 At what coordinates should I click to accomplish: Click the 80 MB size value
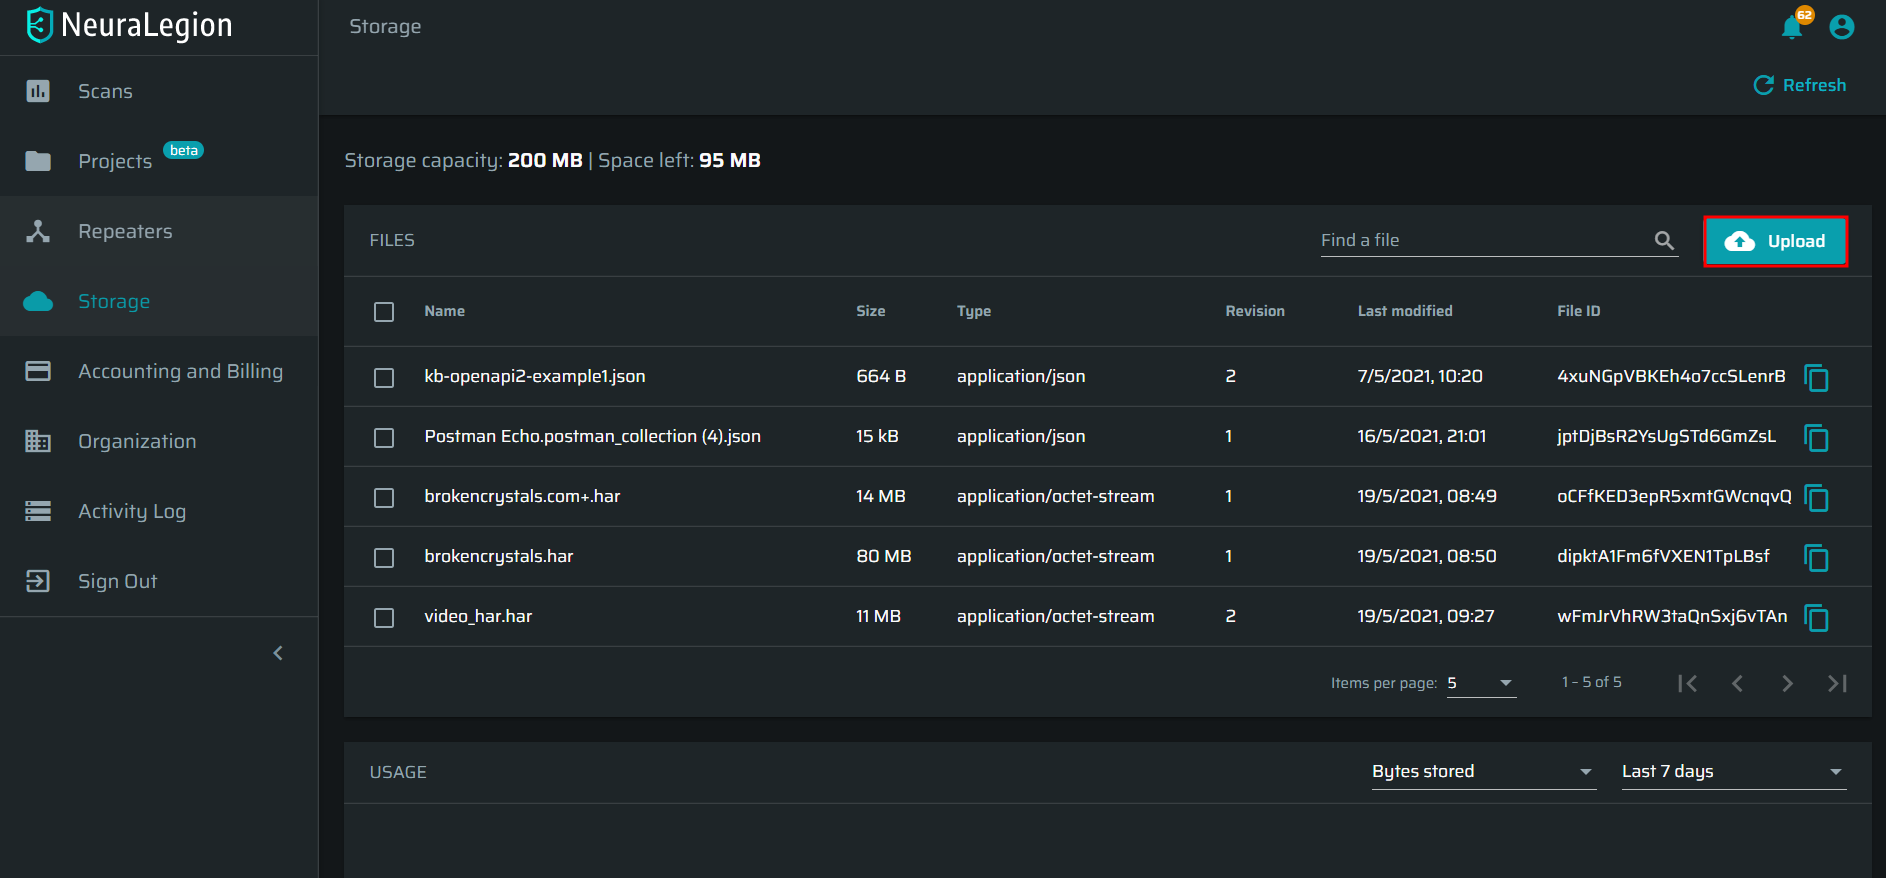pyautogui.click(x=883, y=556)
